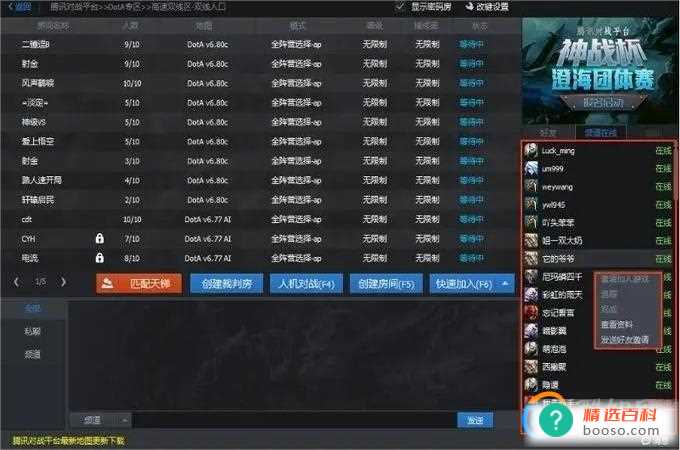Go to the previous room list page

16,282
